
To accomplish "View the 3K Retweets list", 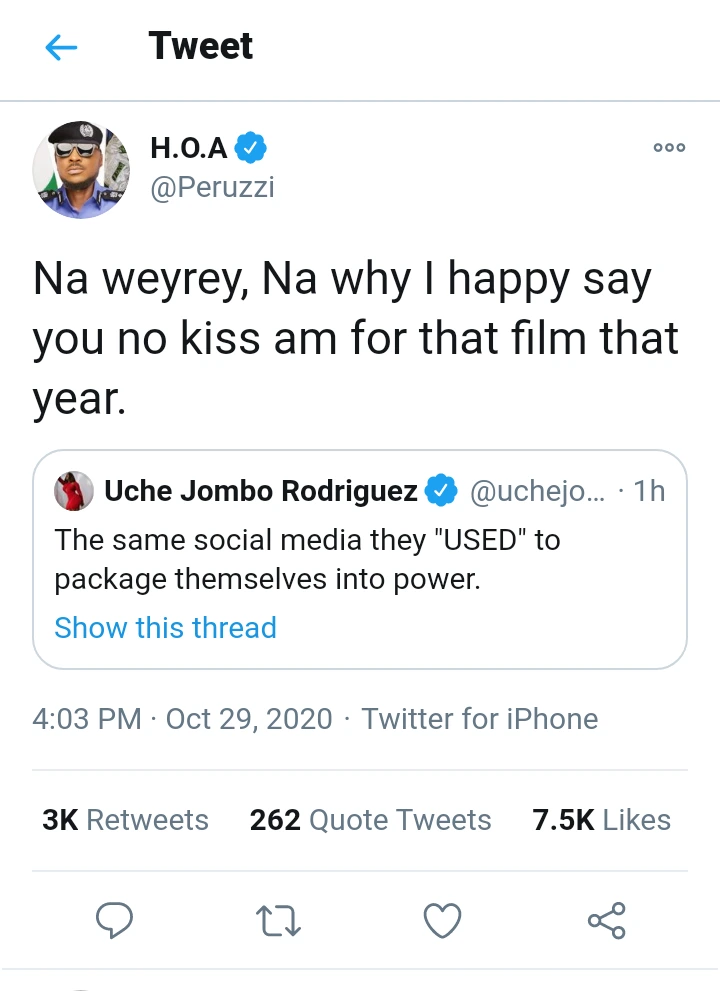I will (125, 820).
